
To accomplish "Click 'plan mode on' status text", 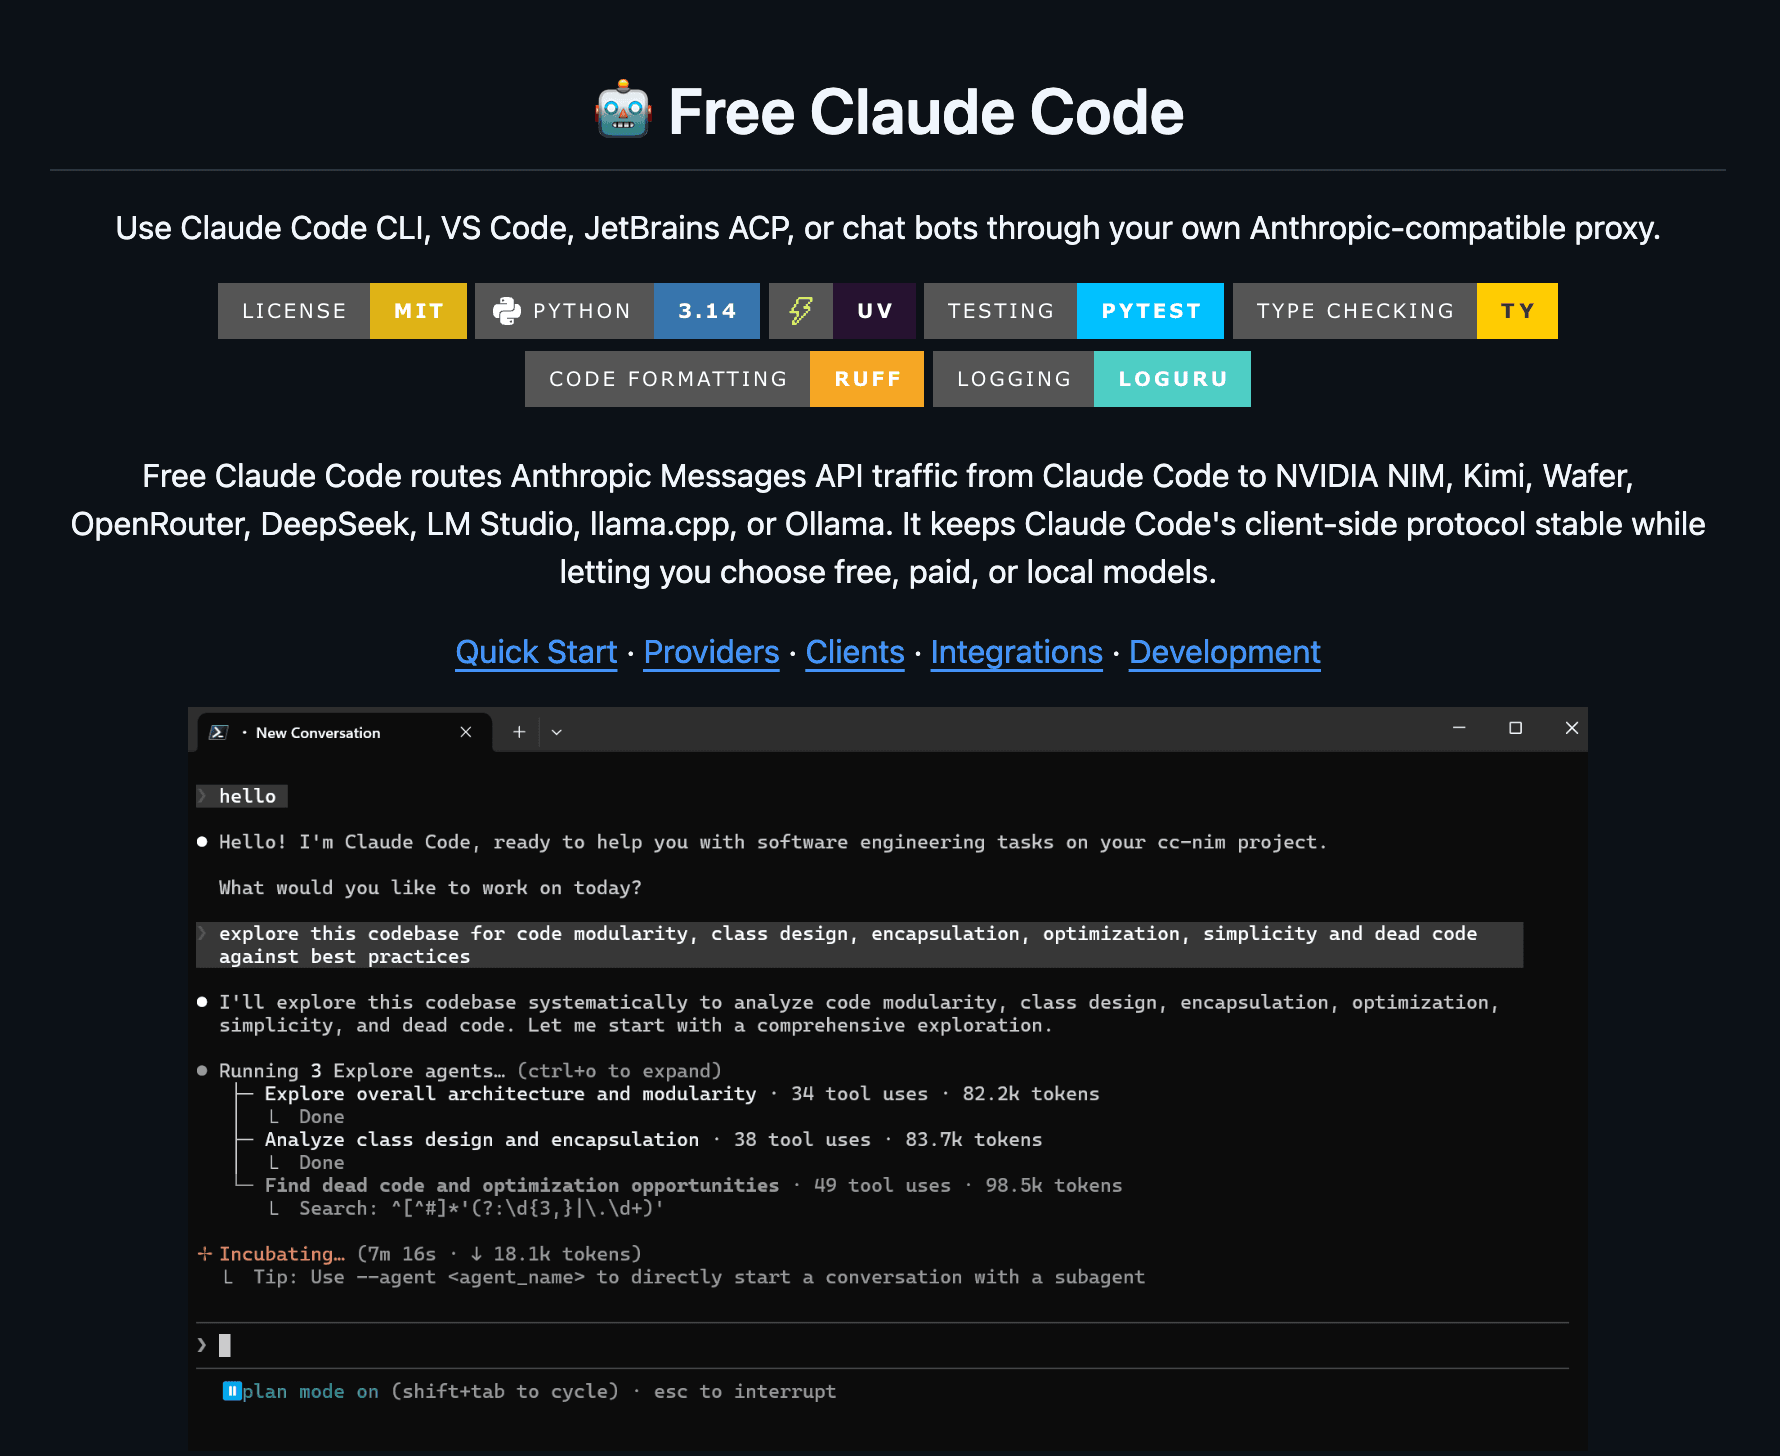I will (310, 1391).
